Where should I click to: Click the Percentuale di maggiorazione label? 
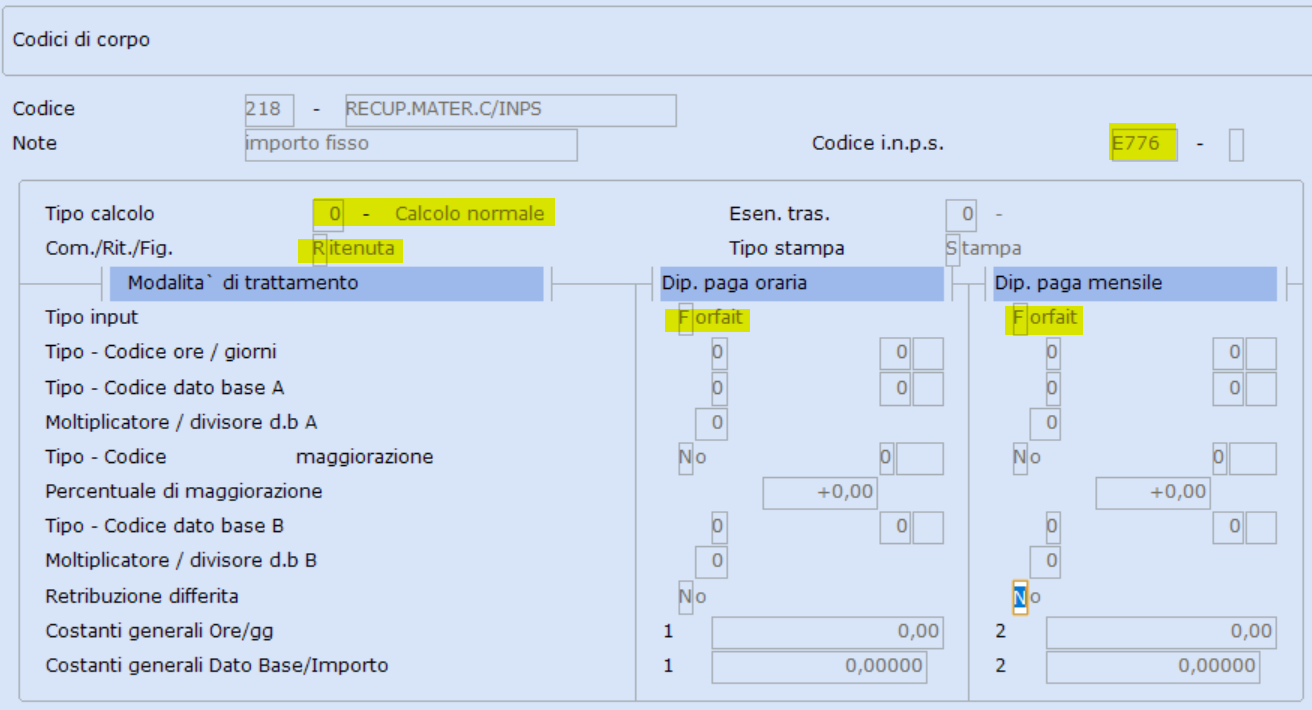point(184,492)
